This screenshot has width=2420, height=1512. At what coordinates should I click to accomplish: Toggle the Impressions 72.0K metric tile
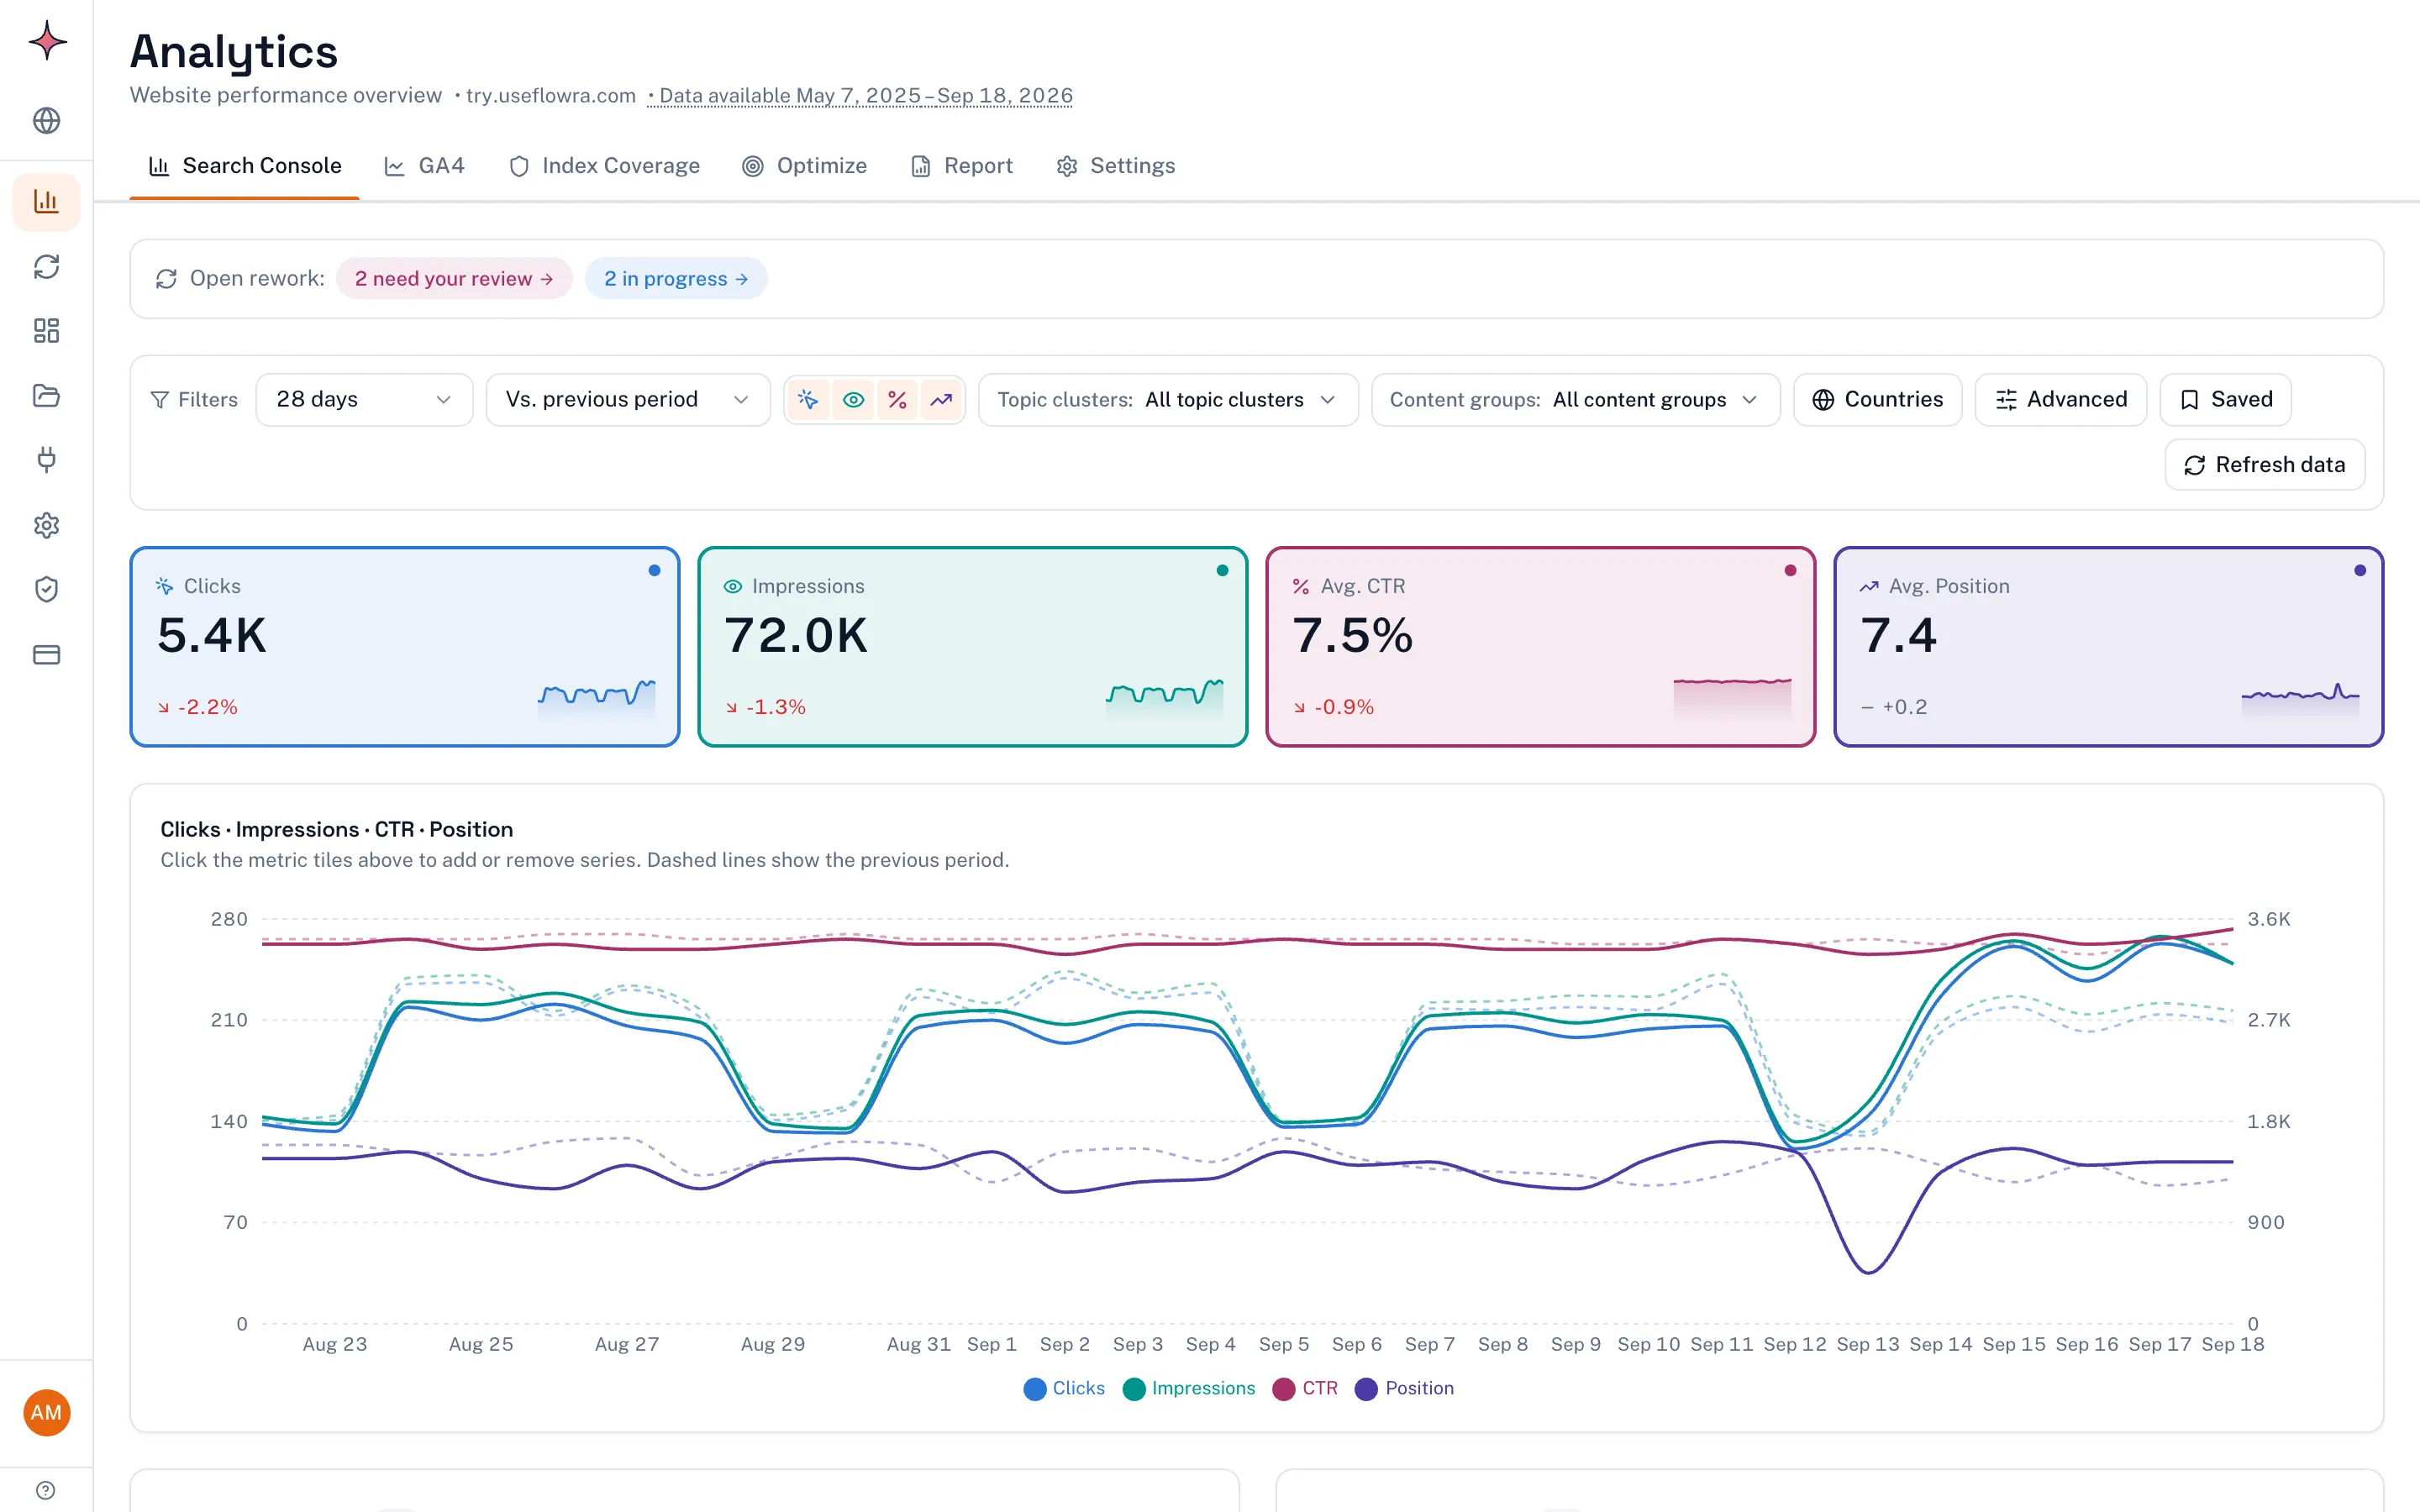pos(973,646)
